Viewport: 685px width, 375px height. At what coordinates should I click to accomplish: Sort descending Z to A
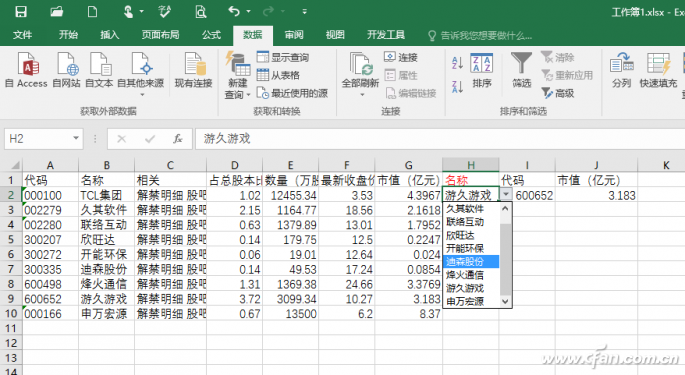[457, 87]
